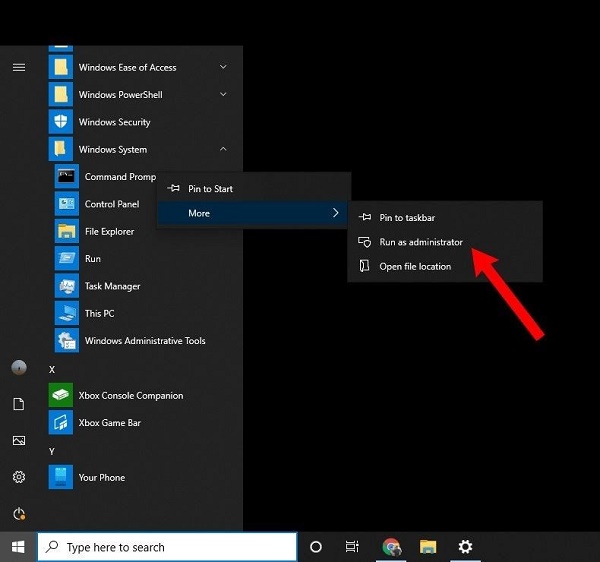Image resolution: width=600 pixels, height=562 pixels.
Task: Choose Pin to taskbar option
Action: [x=407, y=217]
